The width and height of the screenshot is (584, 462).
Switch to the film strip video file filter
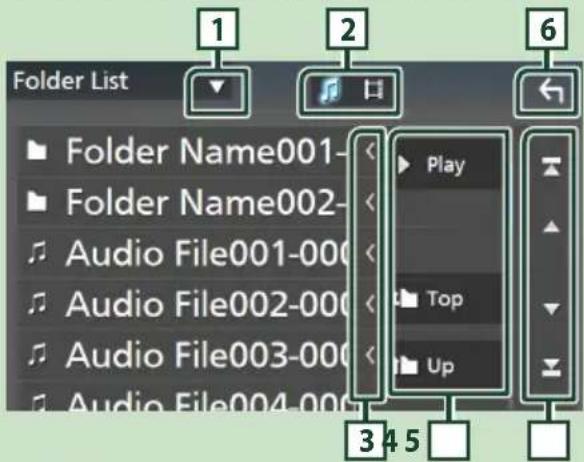[374, 90]
